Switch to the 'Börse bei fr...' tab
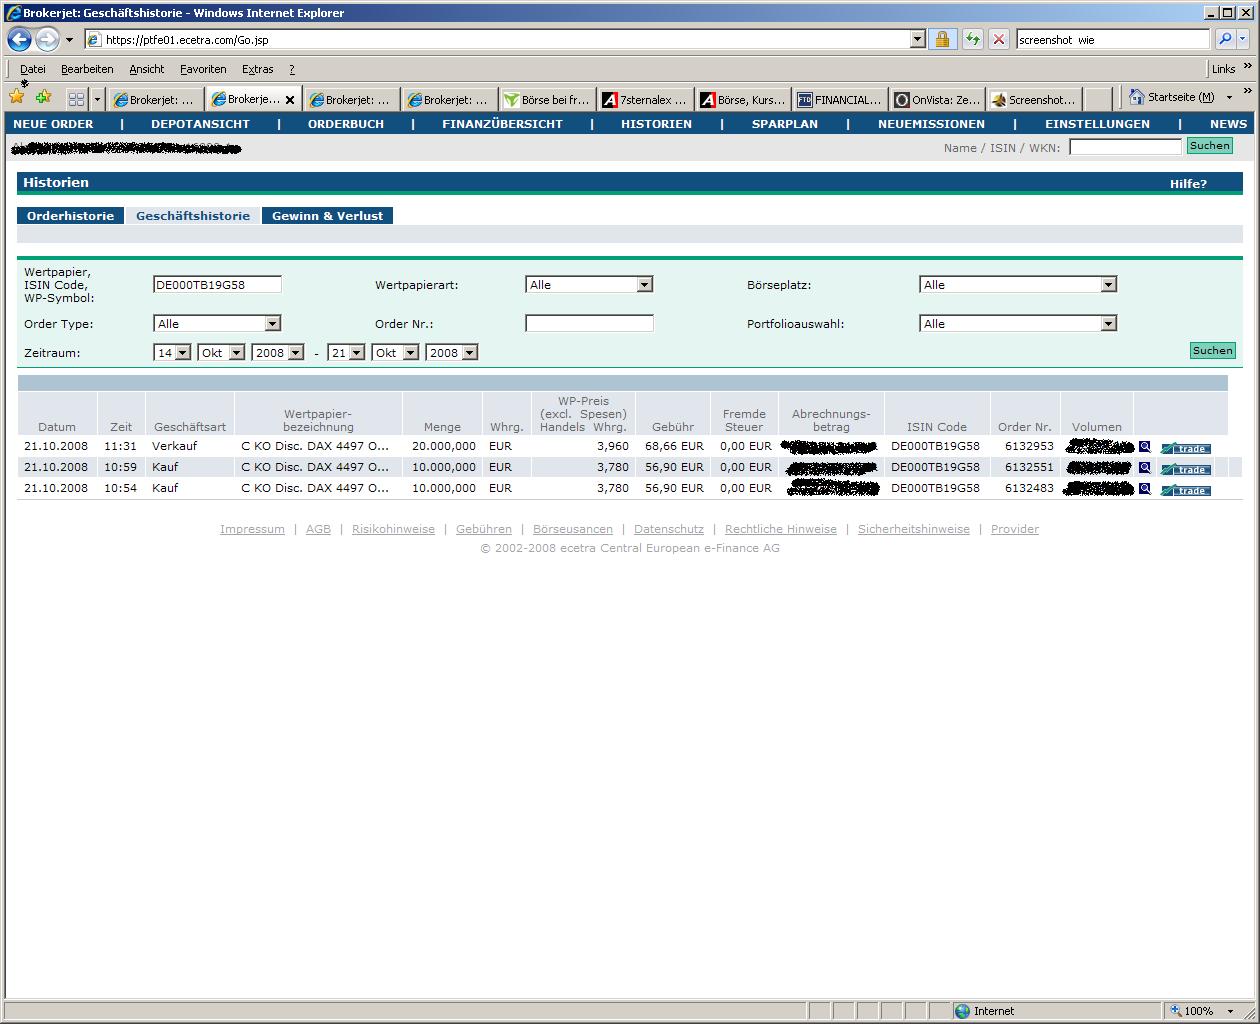Image resolution: width=1260 pixels, height=1024 pixels. pyautogui.click(x=547, y=99)
